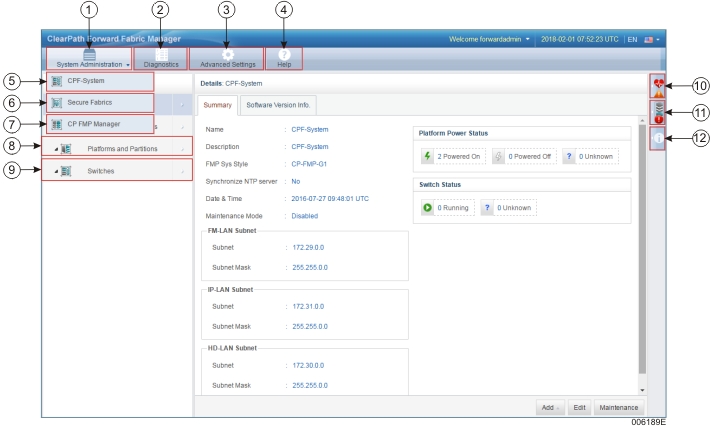
Task: Open the information panel icon
Action: [x=657, y=141]
